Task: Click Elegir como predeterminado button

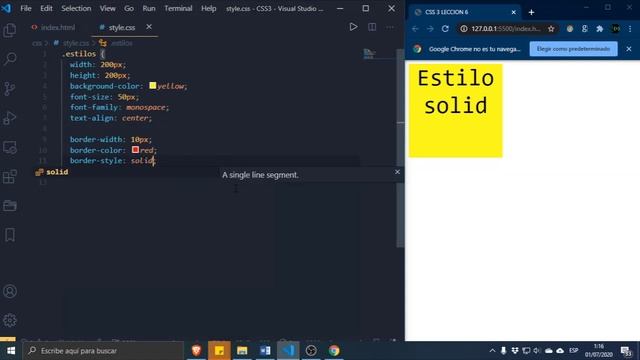Action: tap(573, 49)
